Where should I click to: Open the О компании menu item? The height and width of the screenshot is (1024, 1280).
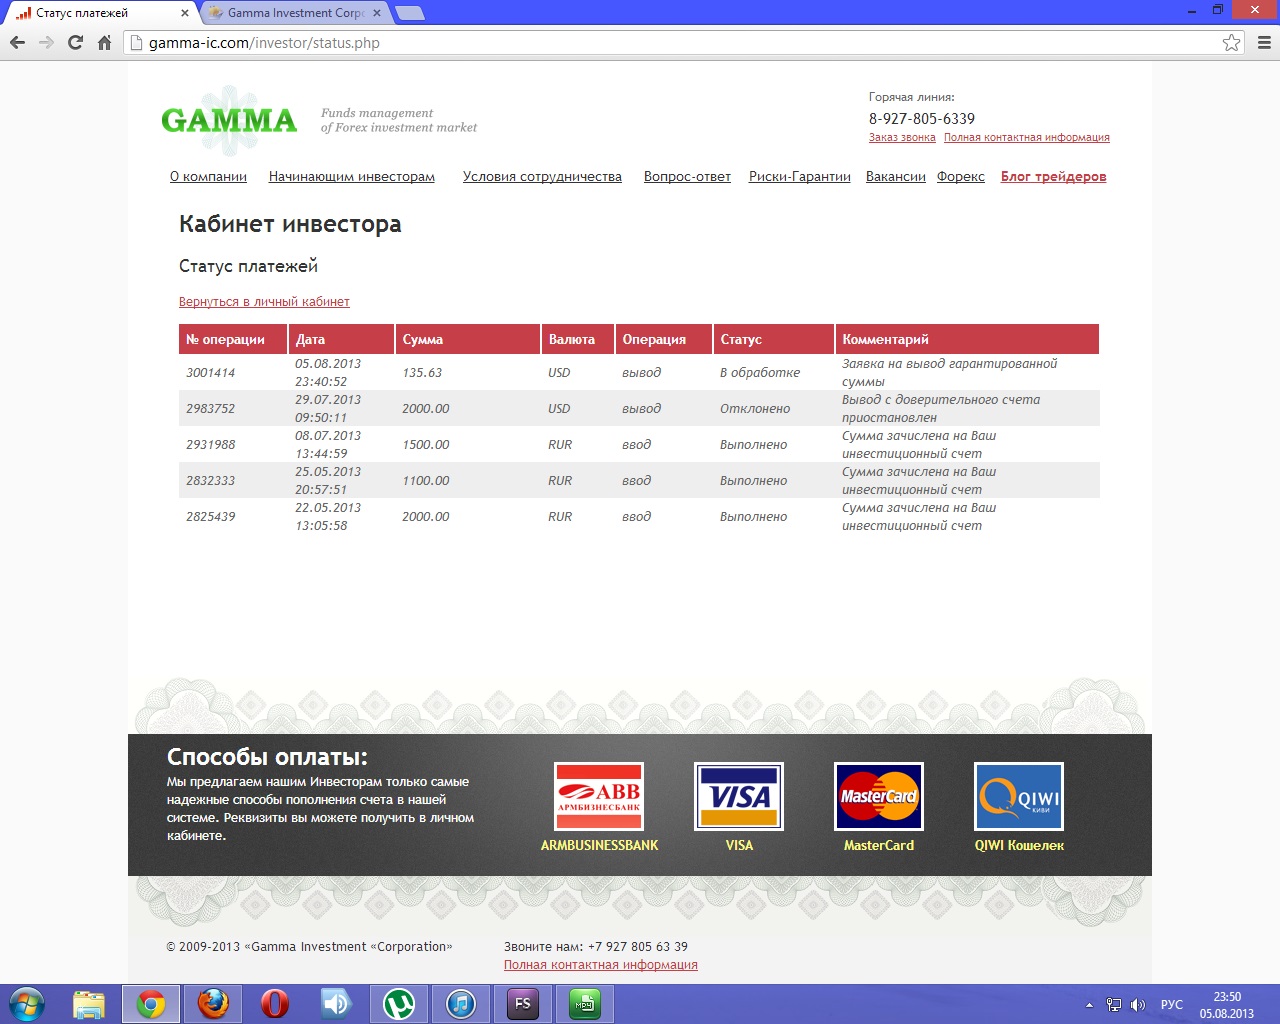pyautogui.click(x=208, y=177)
